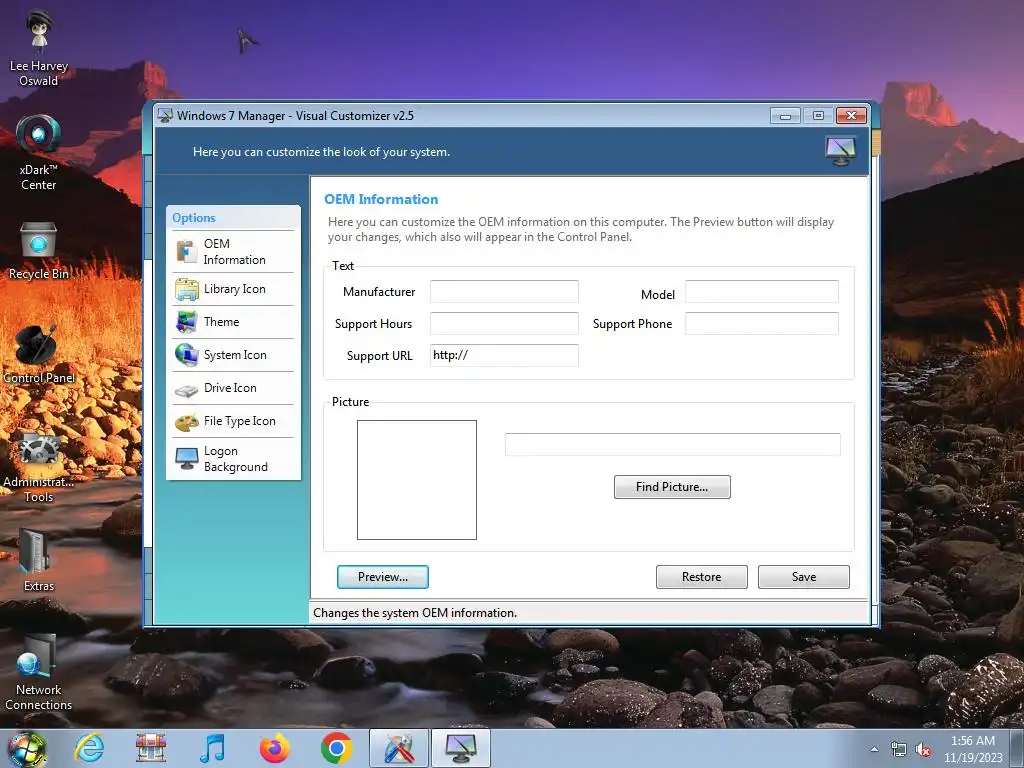Select the Logon Background option icon

pos(187,459)
